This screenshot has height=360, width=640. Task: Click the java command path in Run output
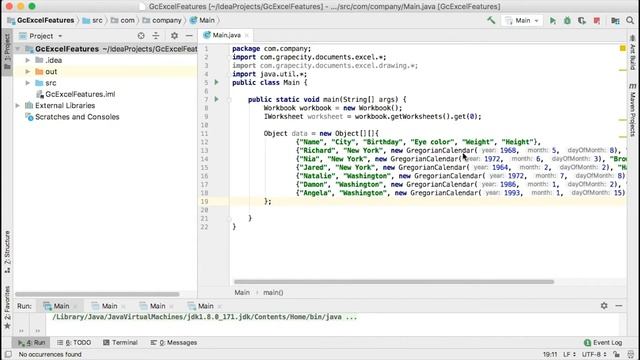[x=204, y=317]
